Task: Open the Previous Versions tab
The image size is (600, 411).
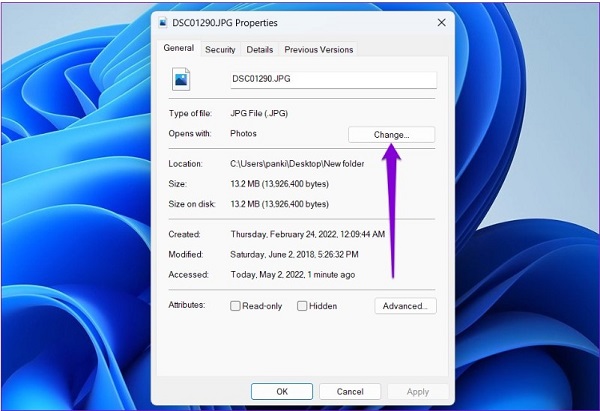Action: pyautogui.click(x=319, y=50)
